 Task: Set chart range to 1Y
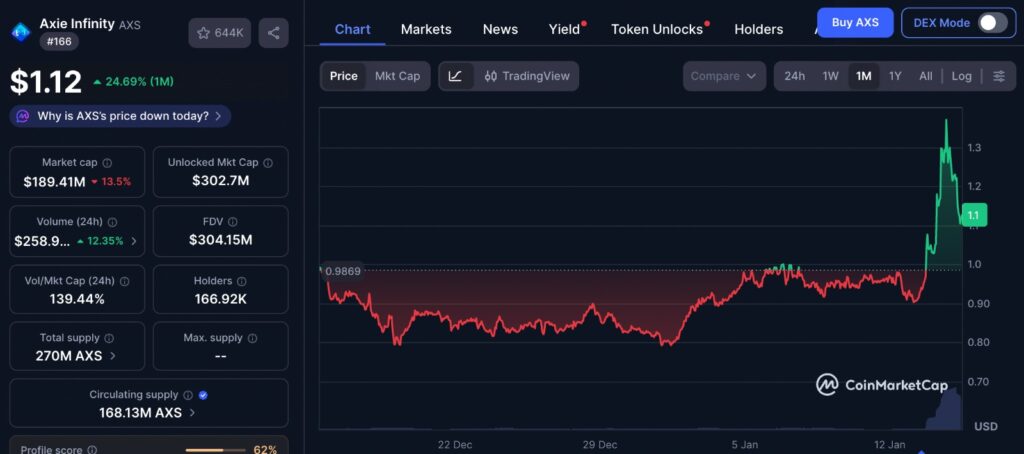click(895, 76)
